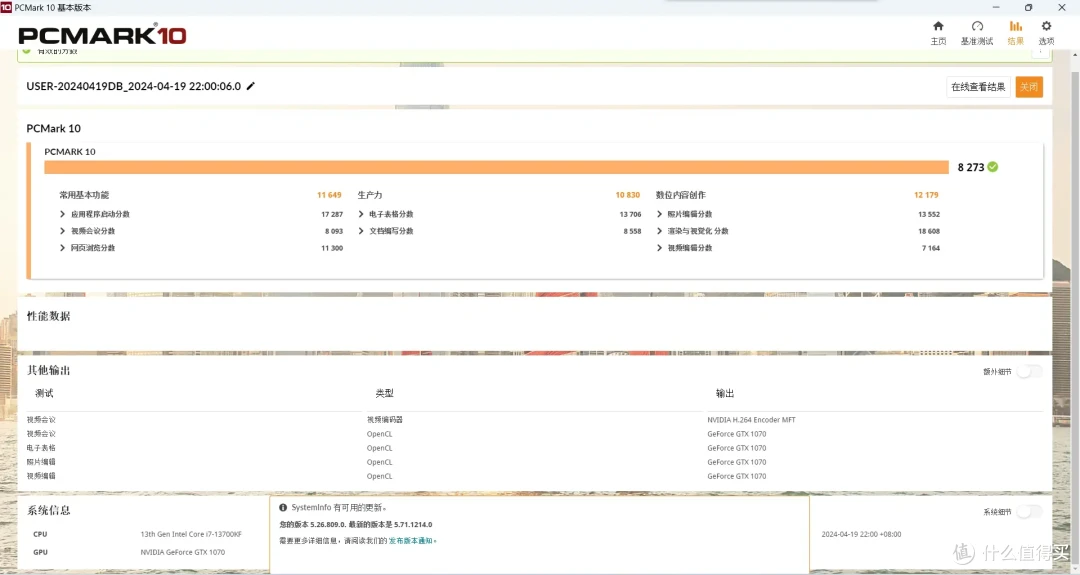Expand 电子表格分数 row
This screenshot has height=575, width=1080.
(x=361, y=214)
